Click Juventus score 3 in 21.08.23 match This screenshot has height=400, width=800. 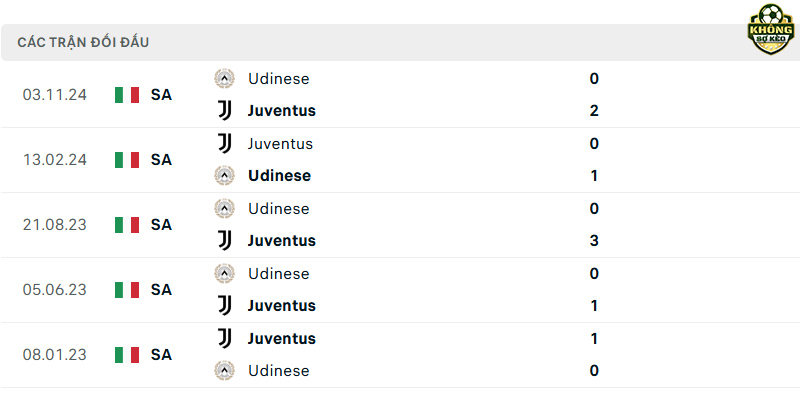coord(594,240)
